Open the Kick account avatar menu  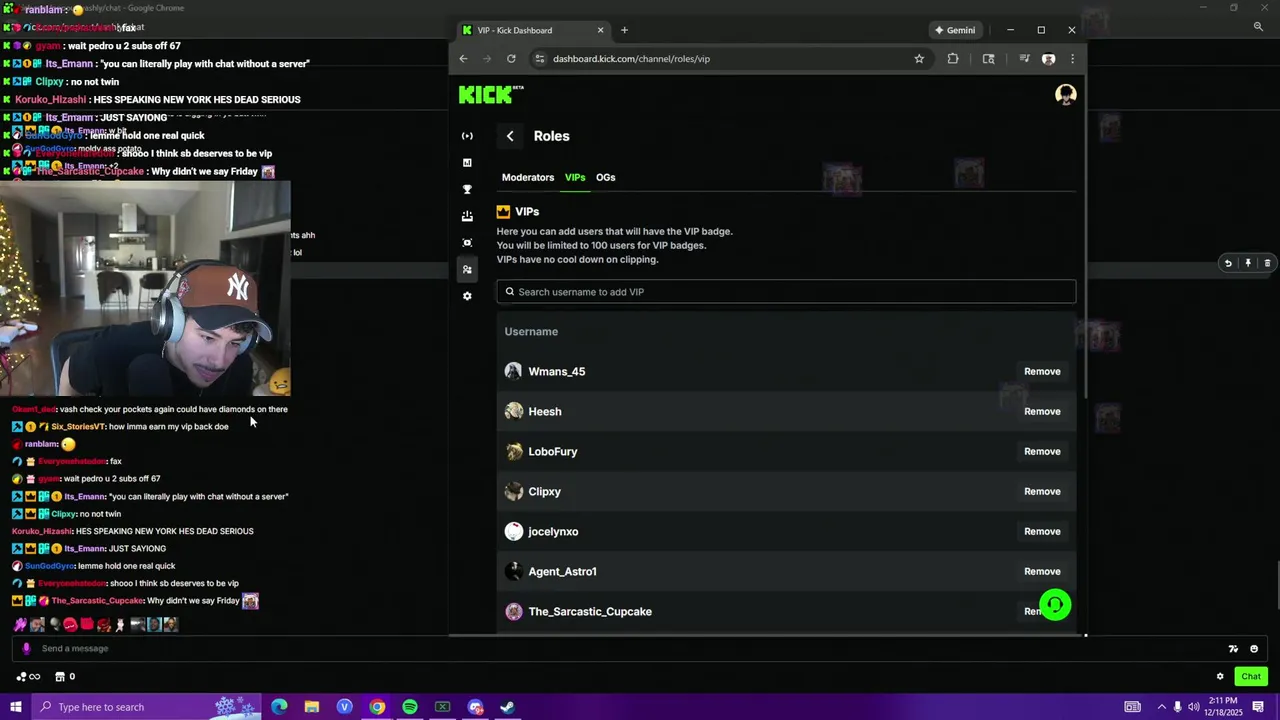pyautogui.click(x=1066, y=95)
